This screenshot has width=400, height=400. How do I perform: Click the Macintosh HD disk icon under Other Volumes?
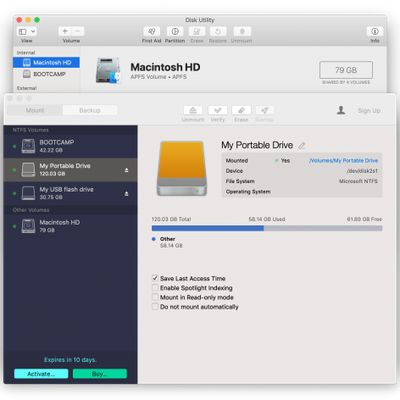click(28, 226)
